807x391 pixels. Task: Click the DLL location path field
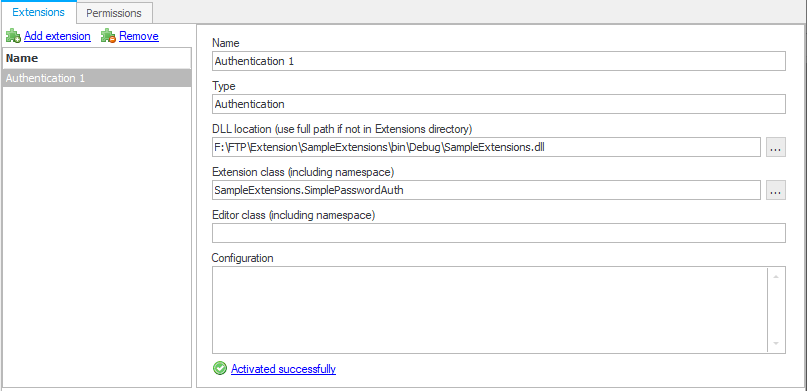point(486,147)
